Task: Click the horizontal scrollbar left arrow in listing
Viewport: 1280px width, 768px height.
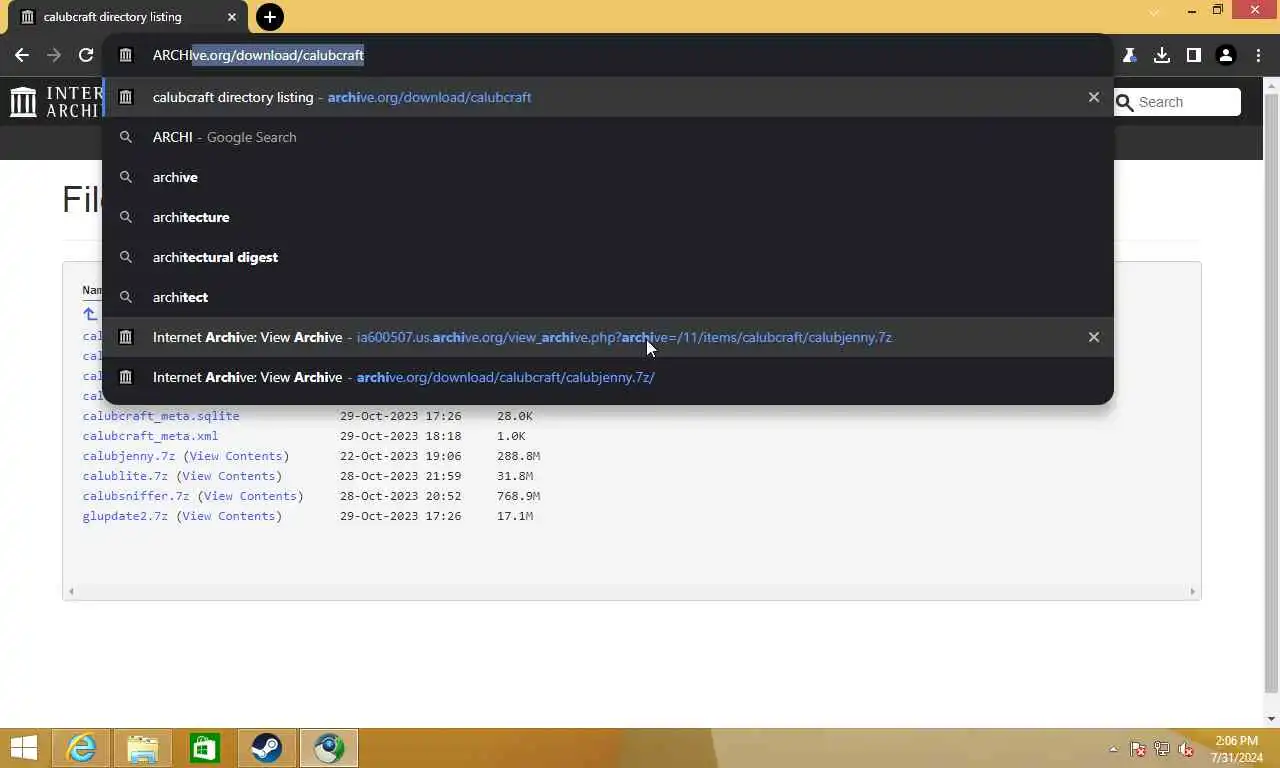Action: tap(70, 592)
